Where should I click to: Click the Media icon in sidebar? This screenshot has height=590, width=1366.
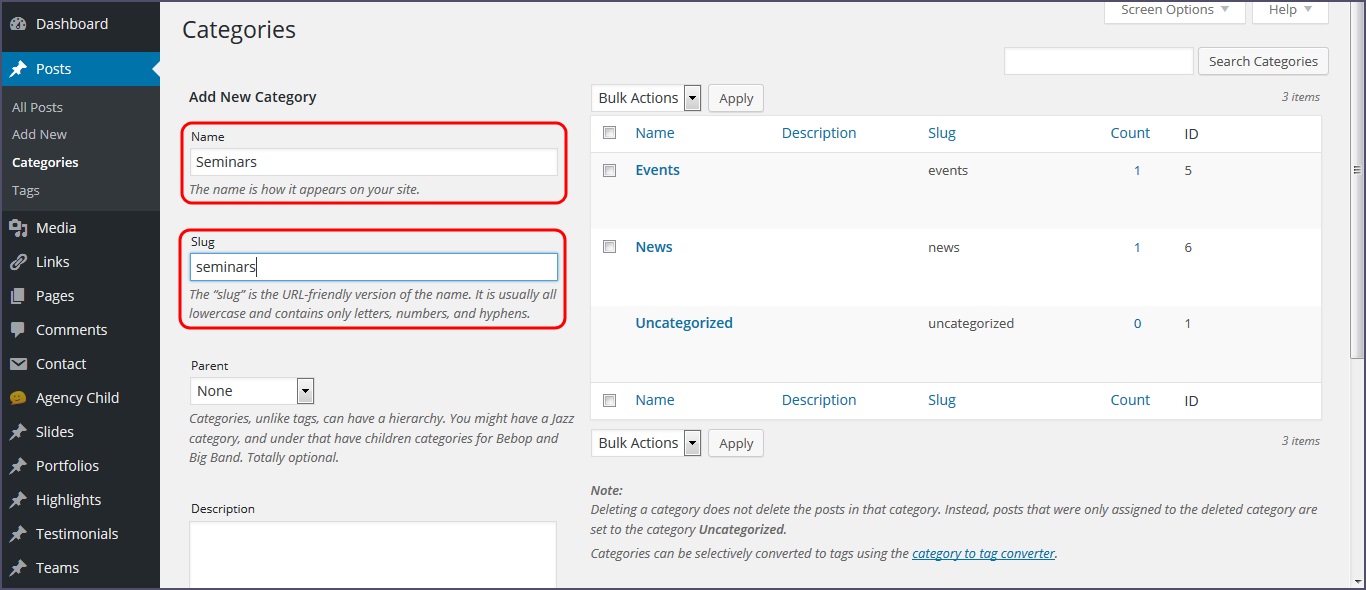tap(18, 228)
